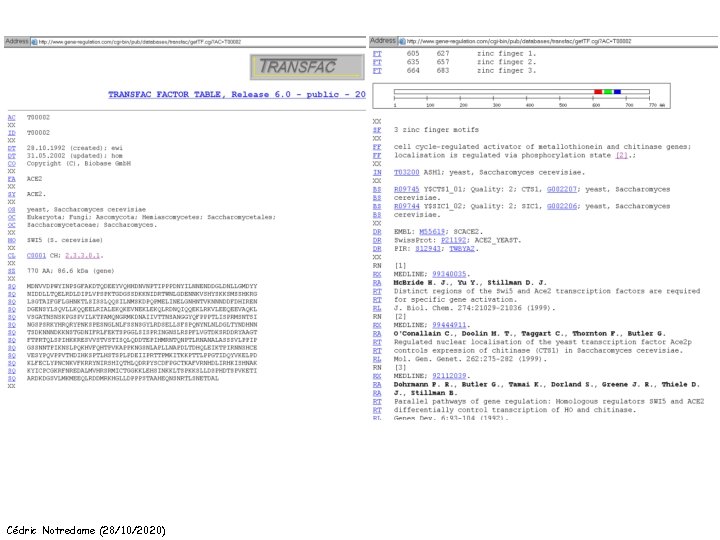
Task: Click the TRANSFAC logo image
Action: pos(307,67)
